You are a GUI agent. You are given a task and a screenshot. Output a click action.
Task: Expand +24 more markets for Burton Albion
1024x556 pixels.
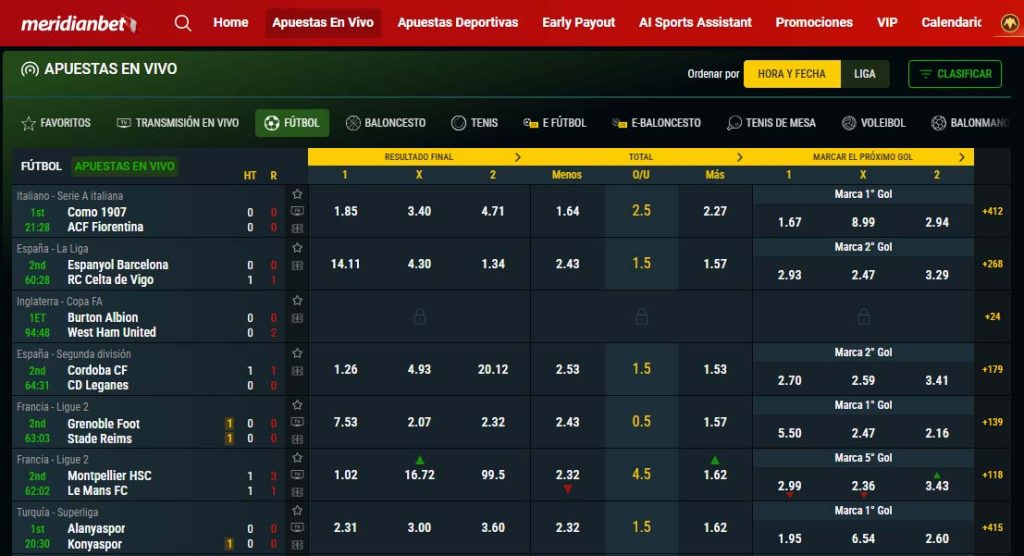coord(992,317)
